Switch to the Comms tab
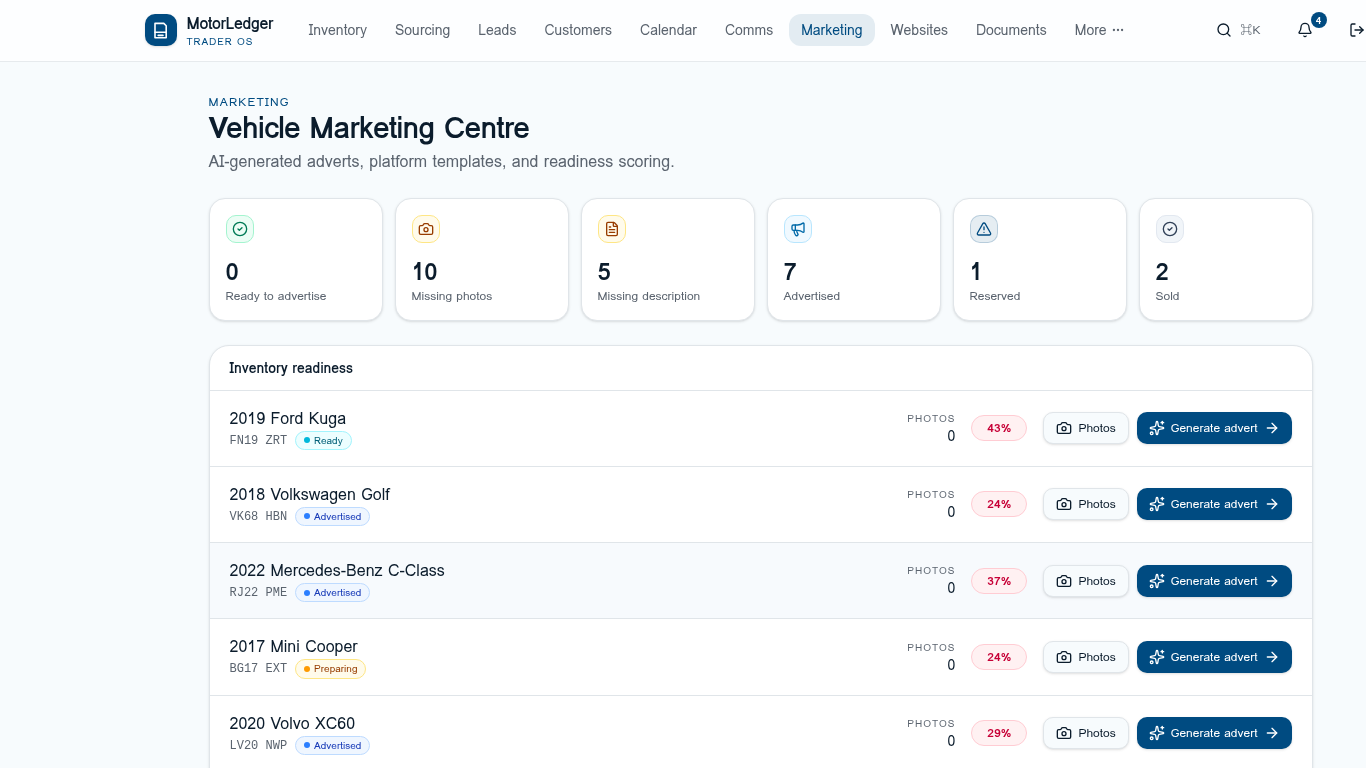This screenshot has width=1366, height=768. click(749, 30)
